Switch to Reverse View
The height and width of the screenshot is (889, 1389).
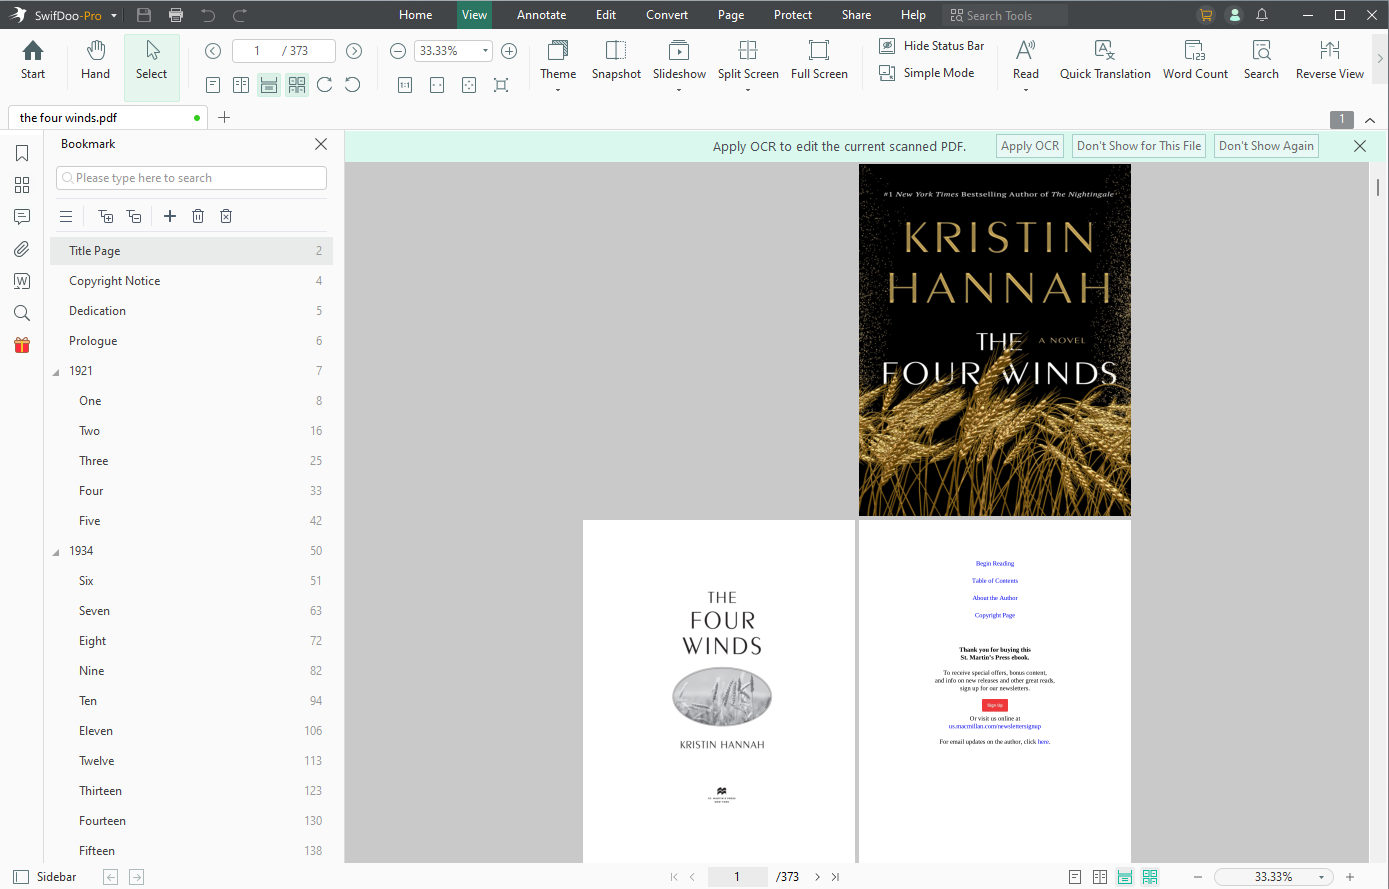pyautogui.click(x=1330, y=60)
